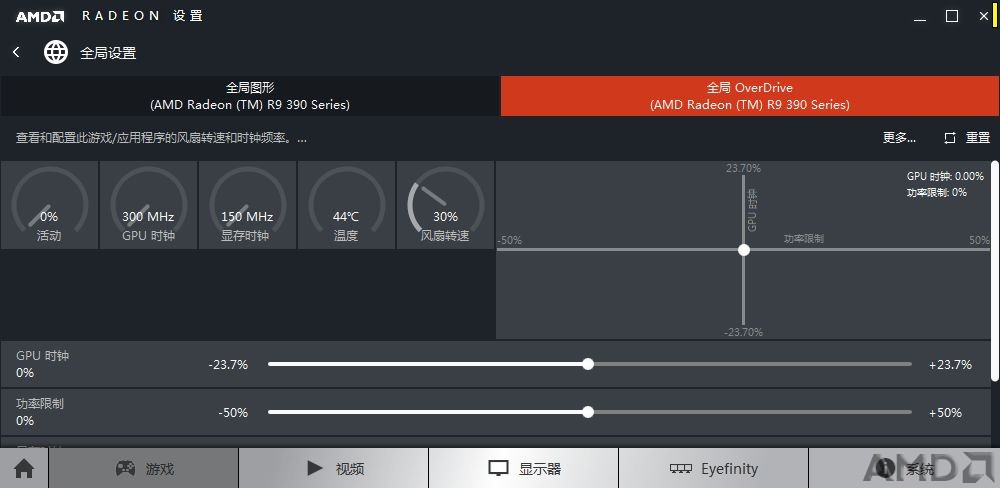
Task: Select the 全局 OverDrive tab
Action: pos(750,96)
